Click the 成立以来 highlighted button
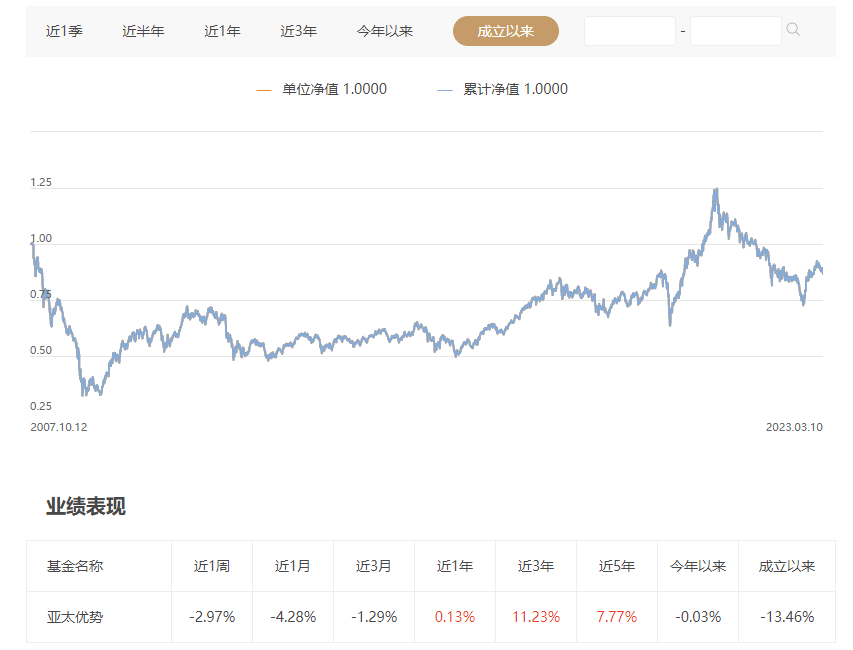 (x=505, y=31)
